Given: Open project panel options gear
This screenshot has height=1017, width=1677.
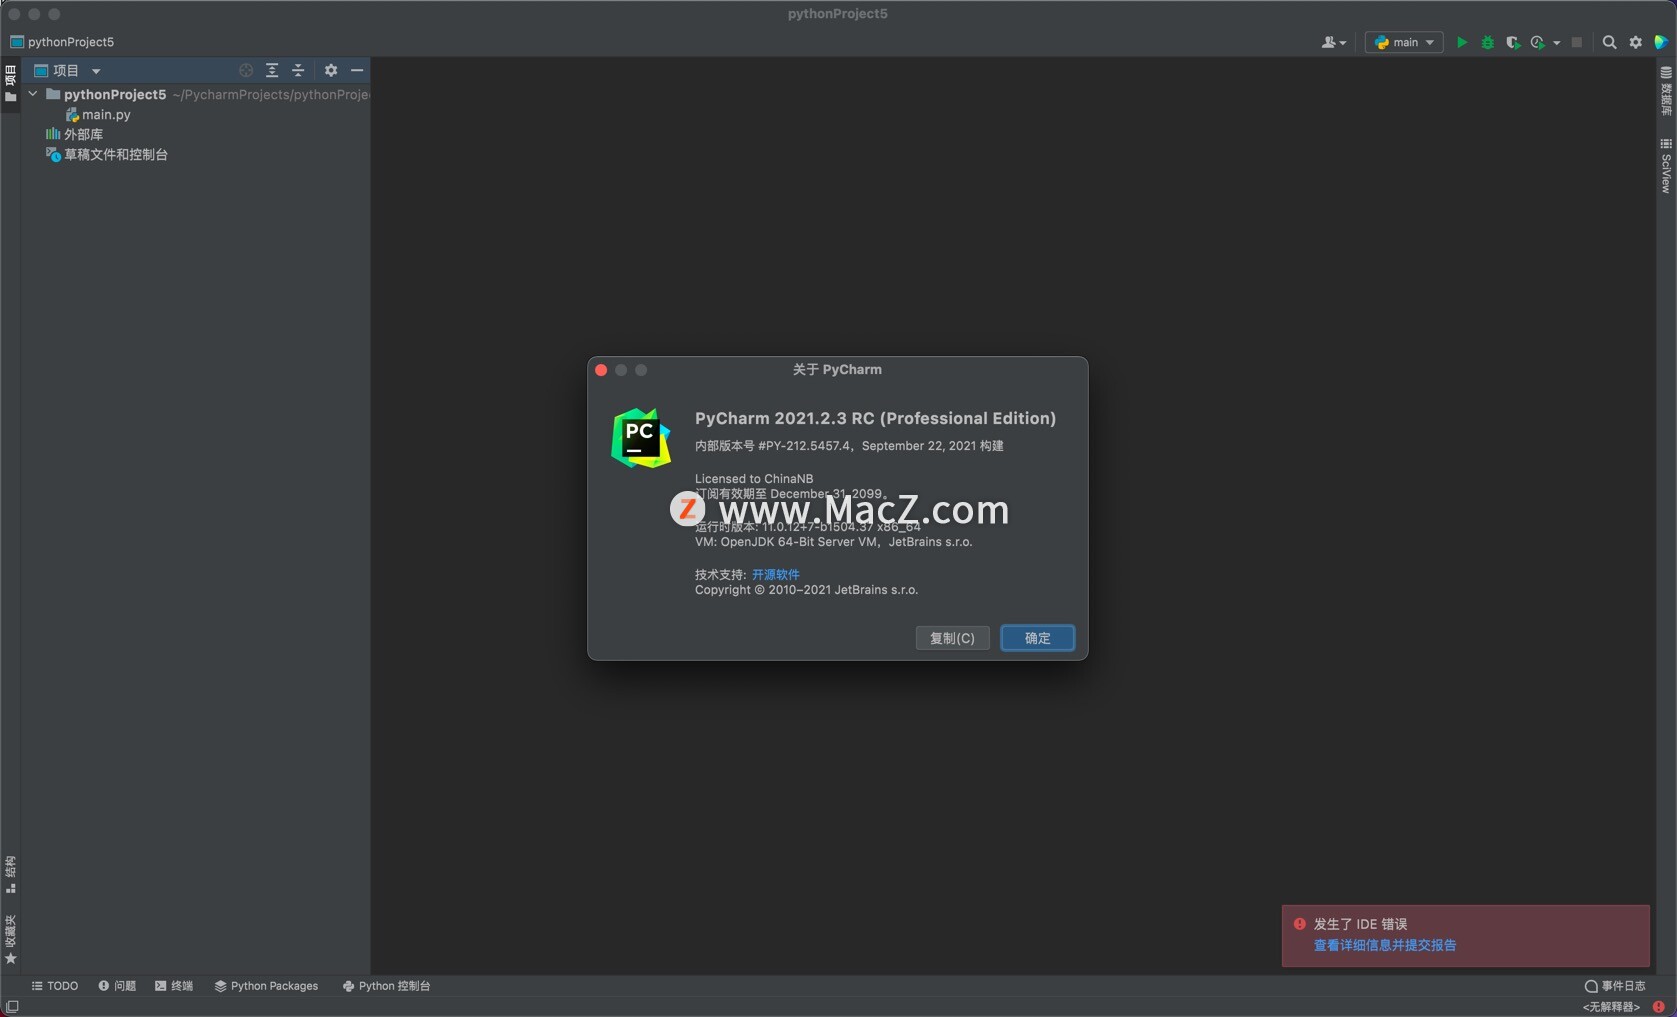Looking at the screenshot, I should click(331, 71).
